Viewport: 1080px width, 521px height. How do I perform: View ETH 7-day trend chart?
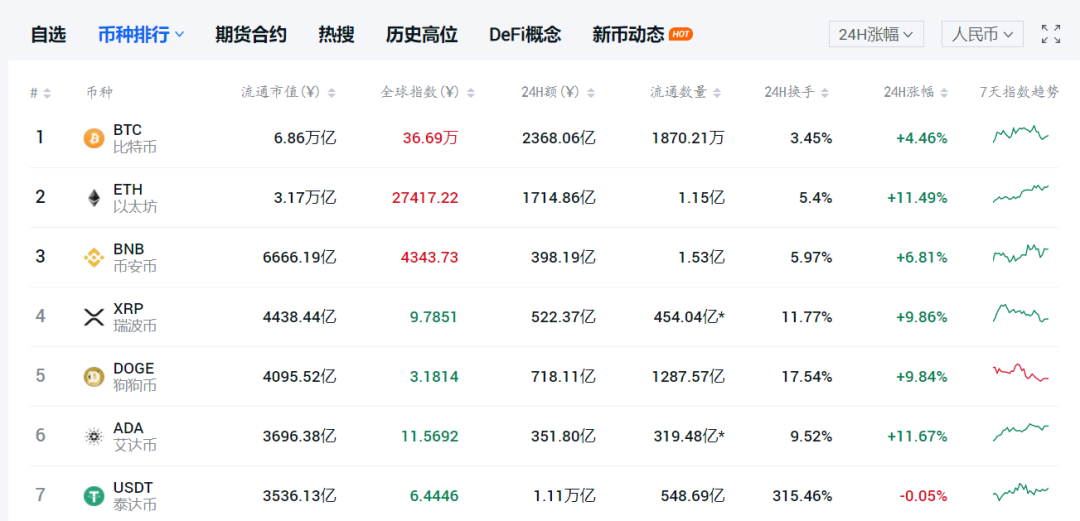pos(1021,194)
